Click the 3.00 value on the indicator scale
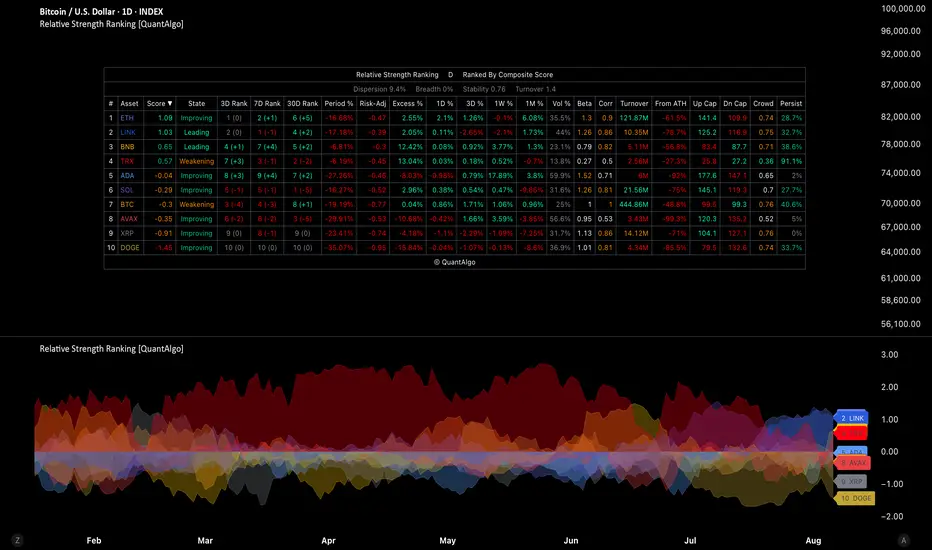Viewport: 932px width, 550px height. pos(889,354)
